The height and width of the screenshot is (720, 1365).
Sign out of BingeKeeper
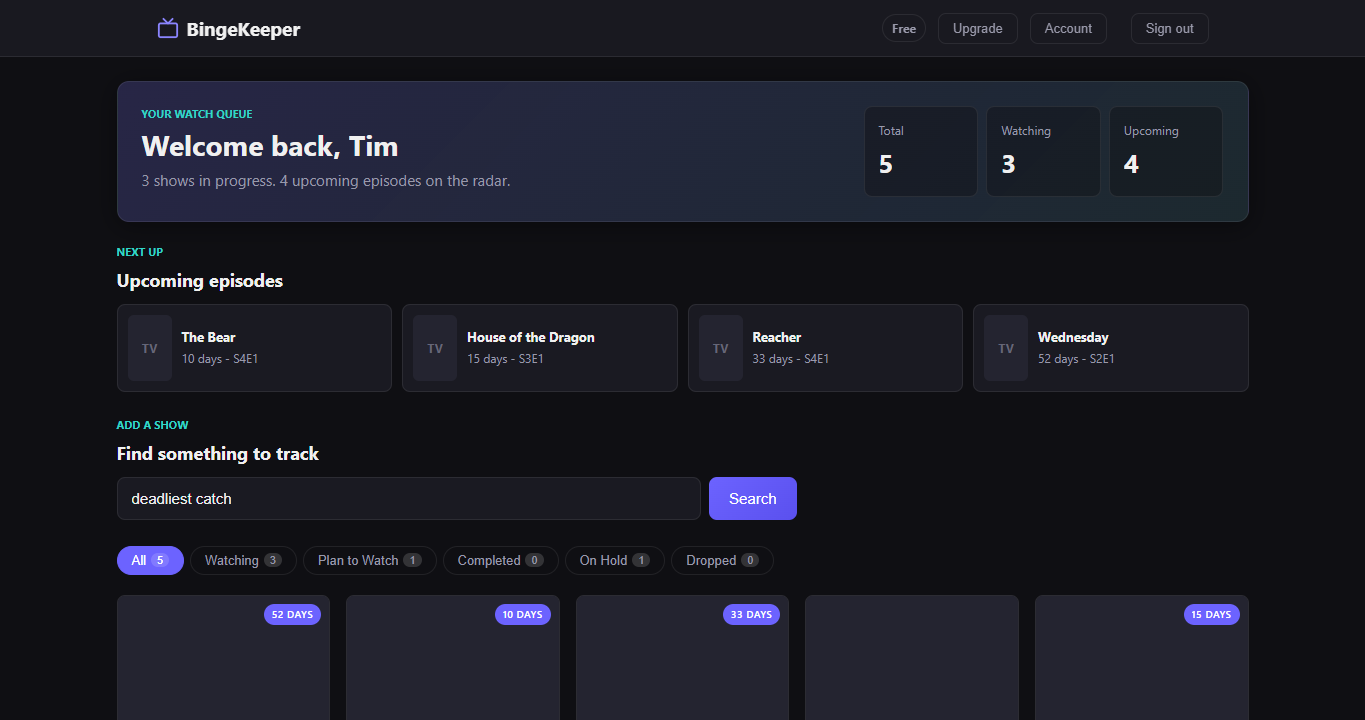(1170, 29)
